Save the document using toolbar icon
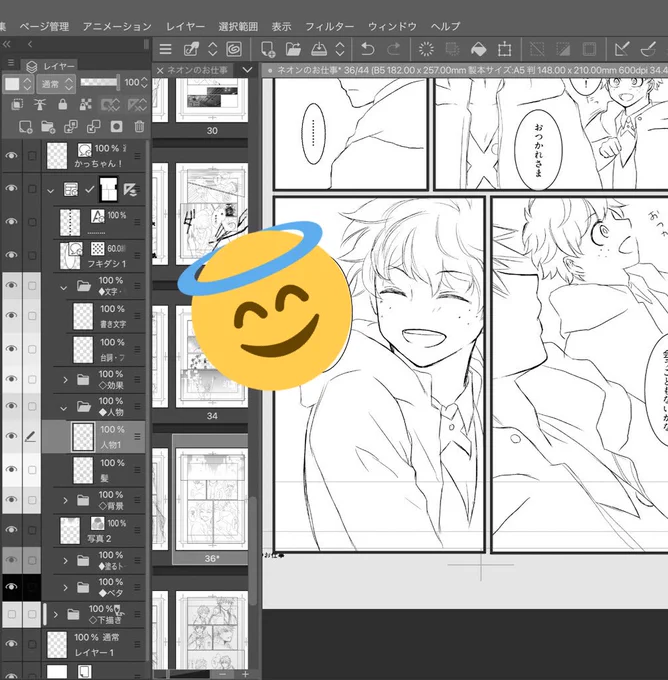This screenshot has width=668, height=680. (319, 49)
